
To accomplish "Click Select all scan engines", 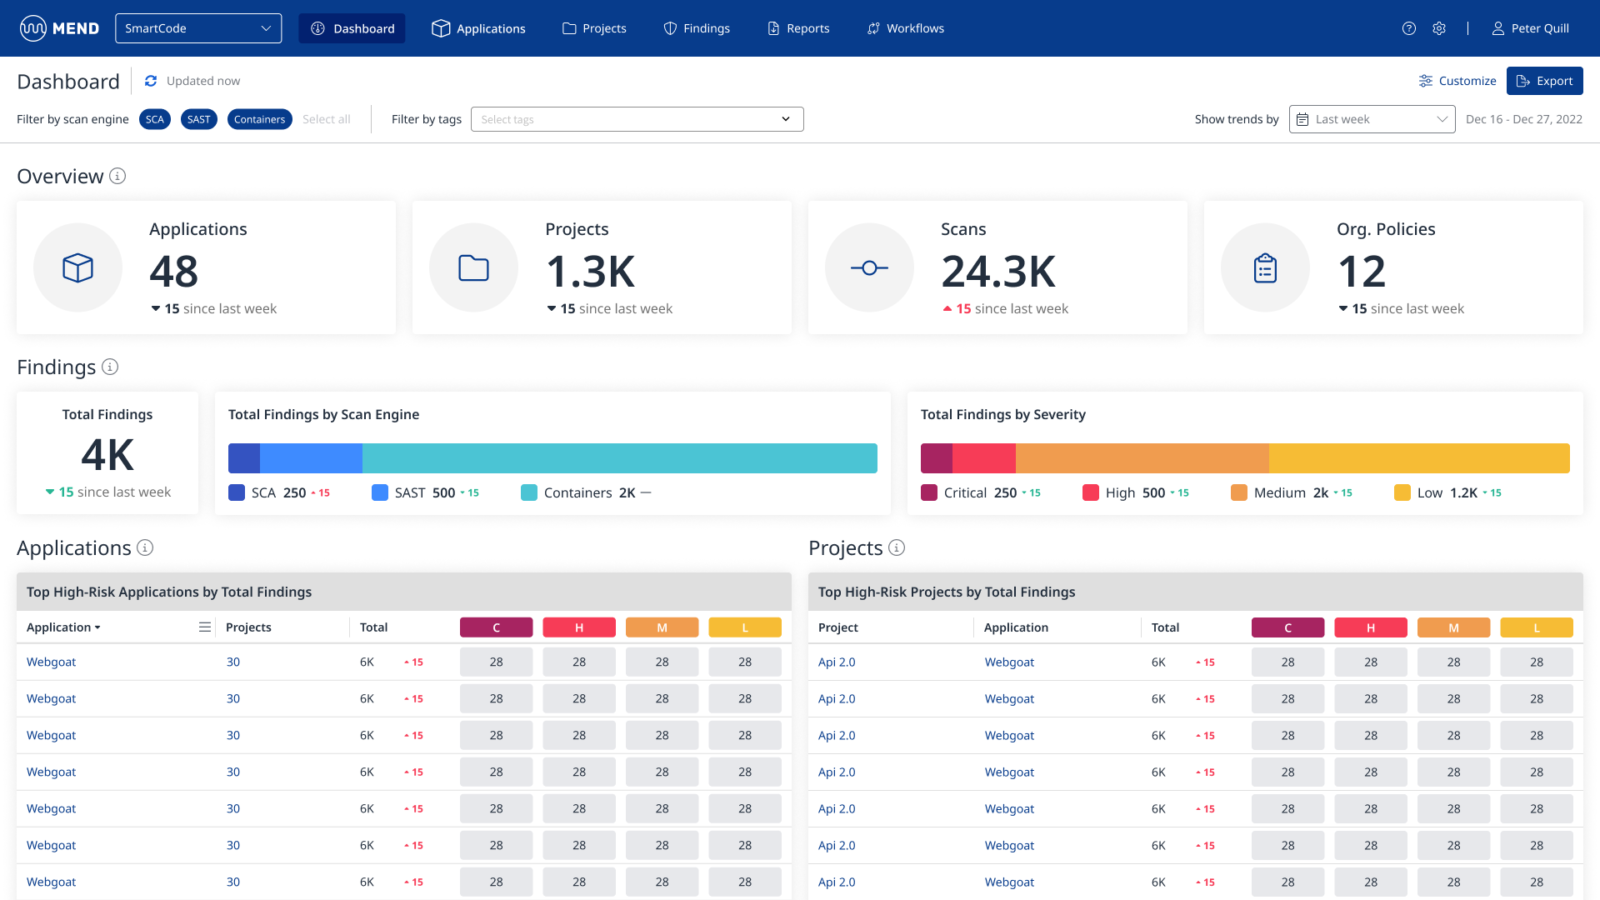I will coord(326,119).
